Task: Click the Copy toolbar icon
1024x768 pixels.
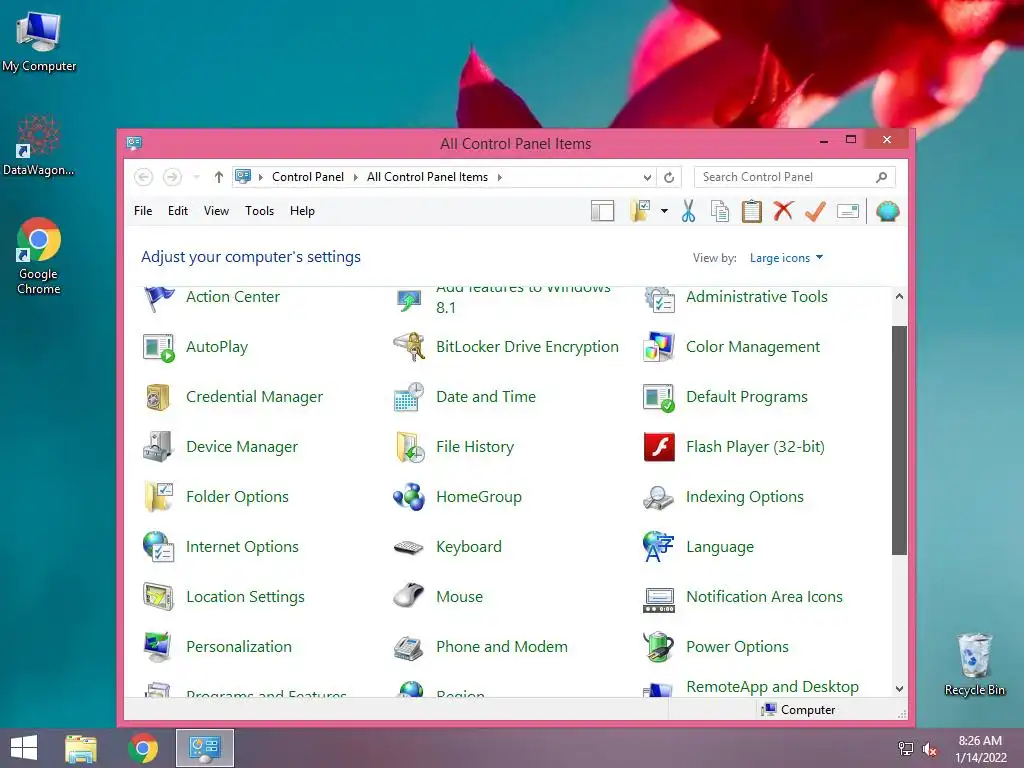Action: [x=720, y=212]
